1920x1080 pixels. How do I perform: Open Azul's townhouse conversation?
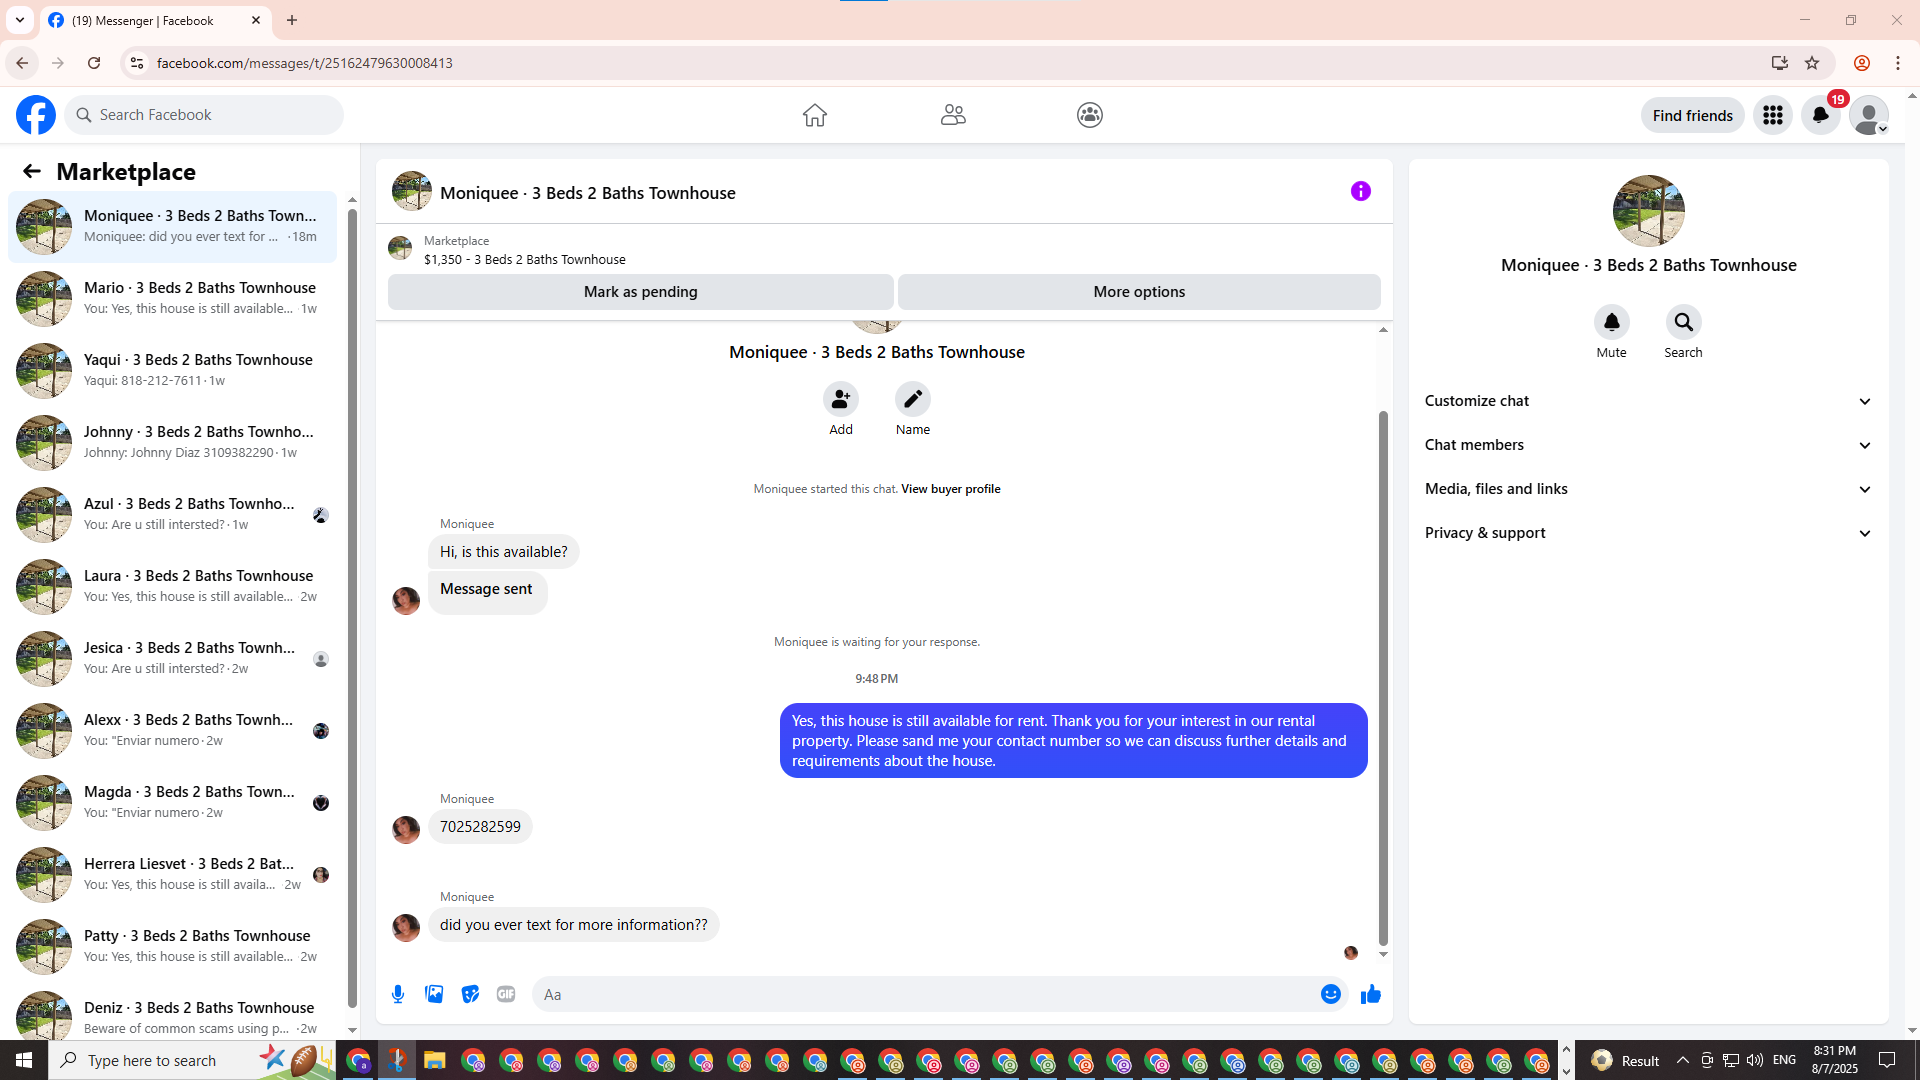pyautogui.click(x=173, y=514)
